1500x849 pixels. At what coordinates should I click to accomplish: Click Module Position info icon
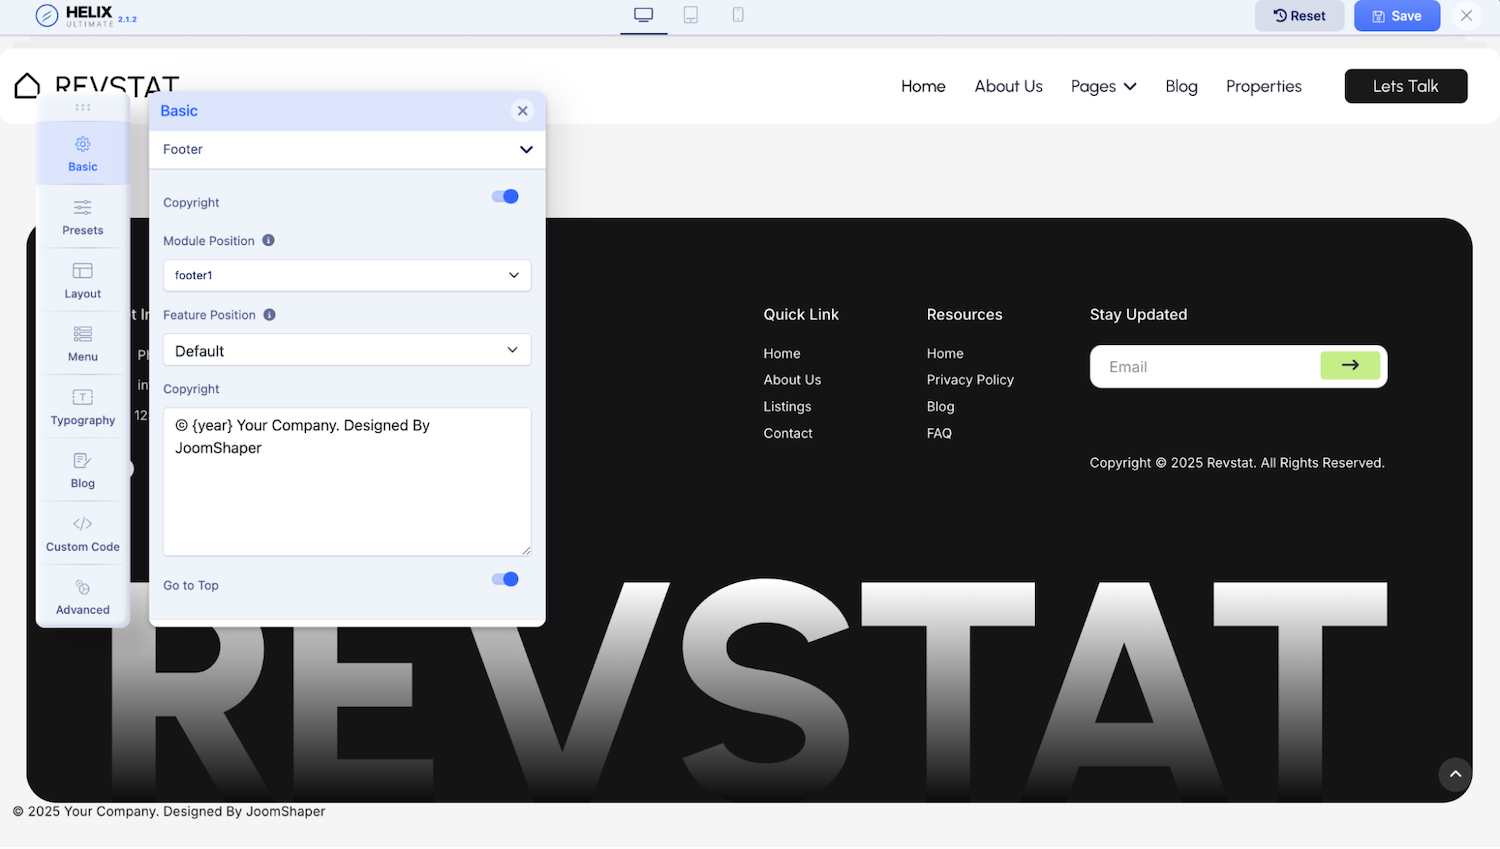click(268, 241)
